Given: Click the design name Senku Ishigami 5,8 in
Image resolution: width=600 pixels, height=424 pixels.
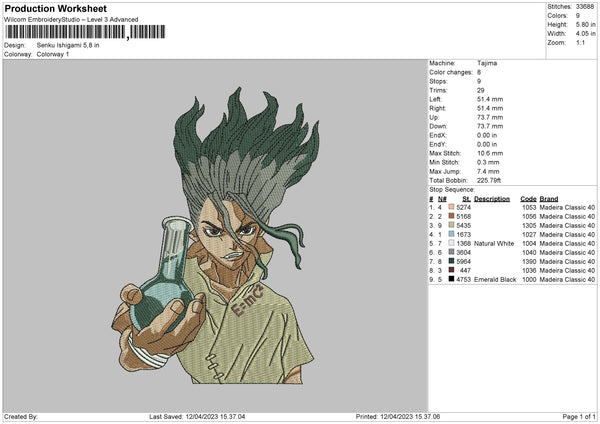Looking at the screenshot, I should tap(68, 45).
